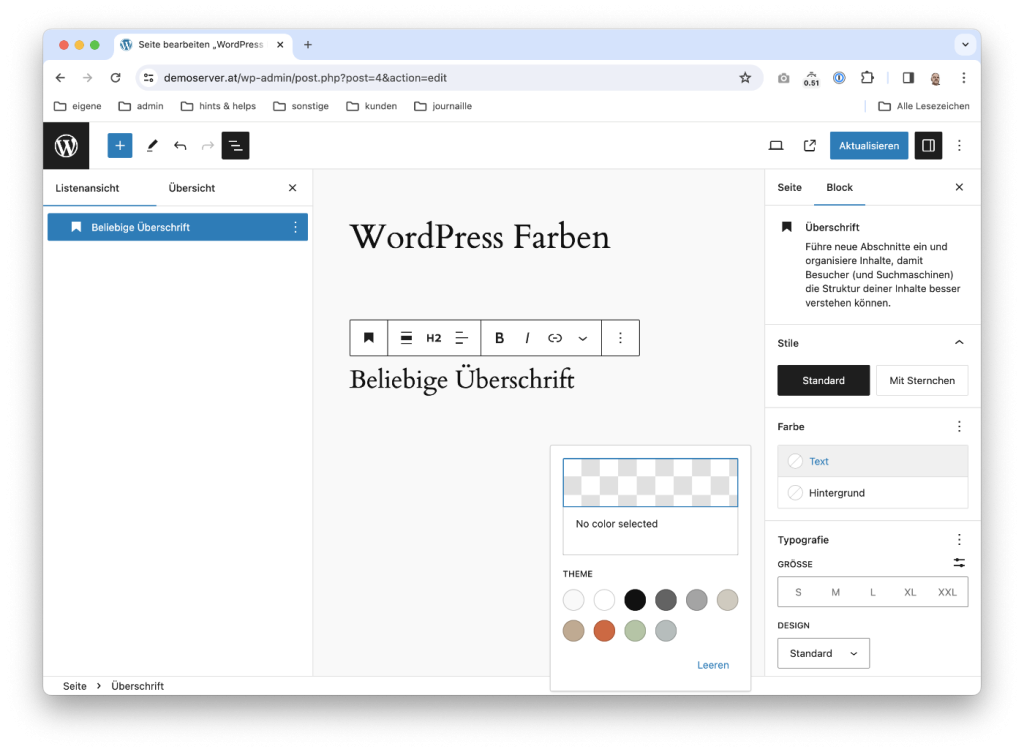This screenshot has height=752, width=1024.
Task: Change heading level H2
Action: click(x=434, y=337)
